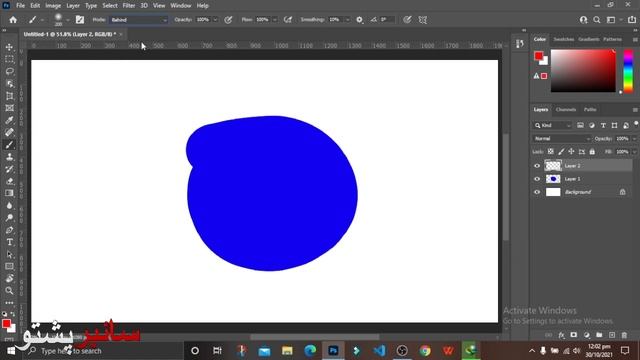Open the Select menu
The image size is (640, 360).
point(110,6)
